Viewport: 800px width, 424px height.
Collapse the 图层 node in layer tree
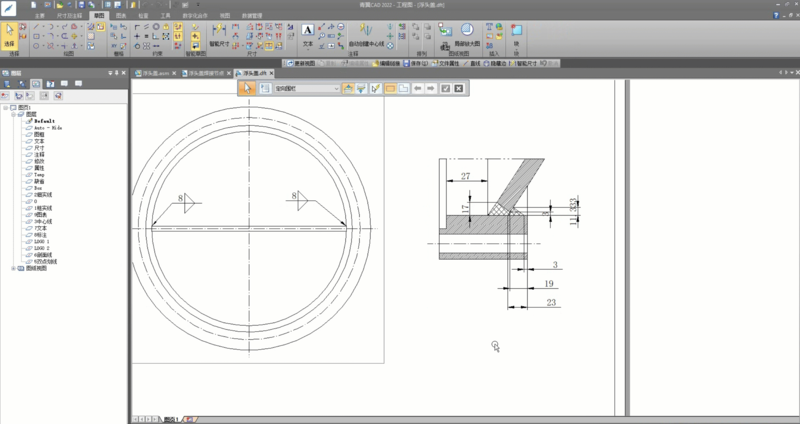(14, 114)
